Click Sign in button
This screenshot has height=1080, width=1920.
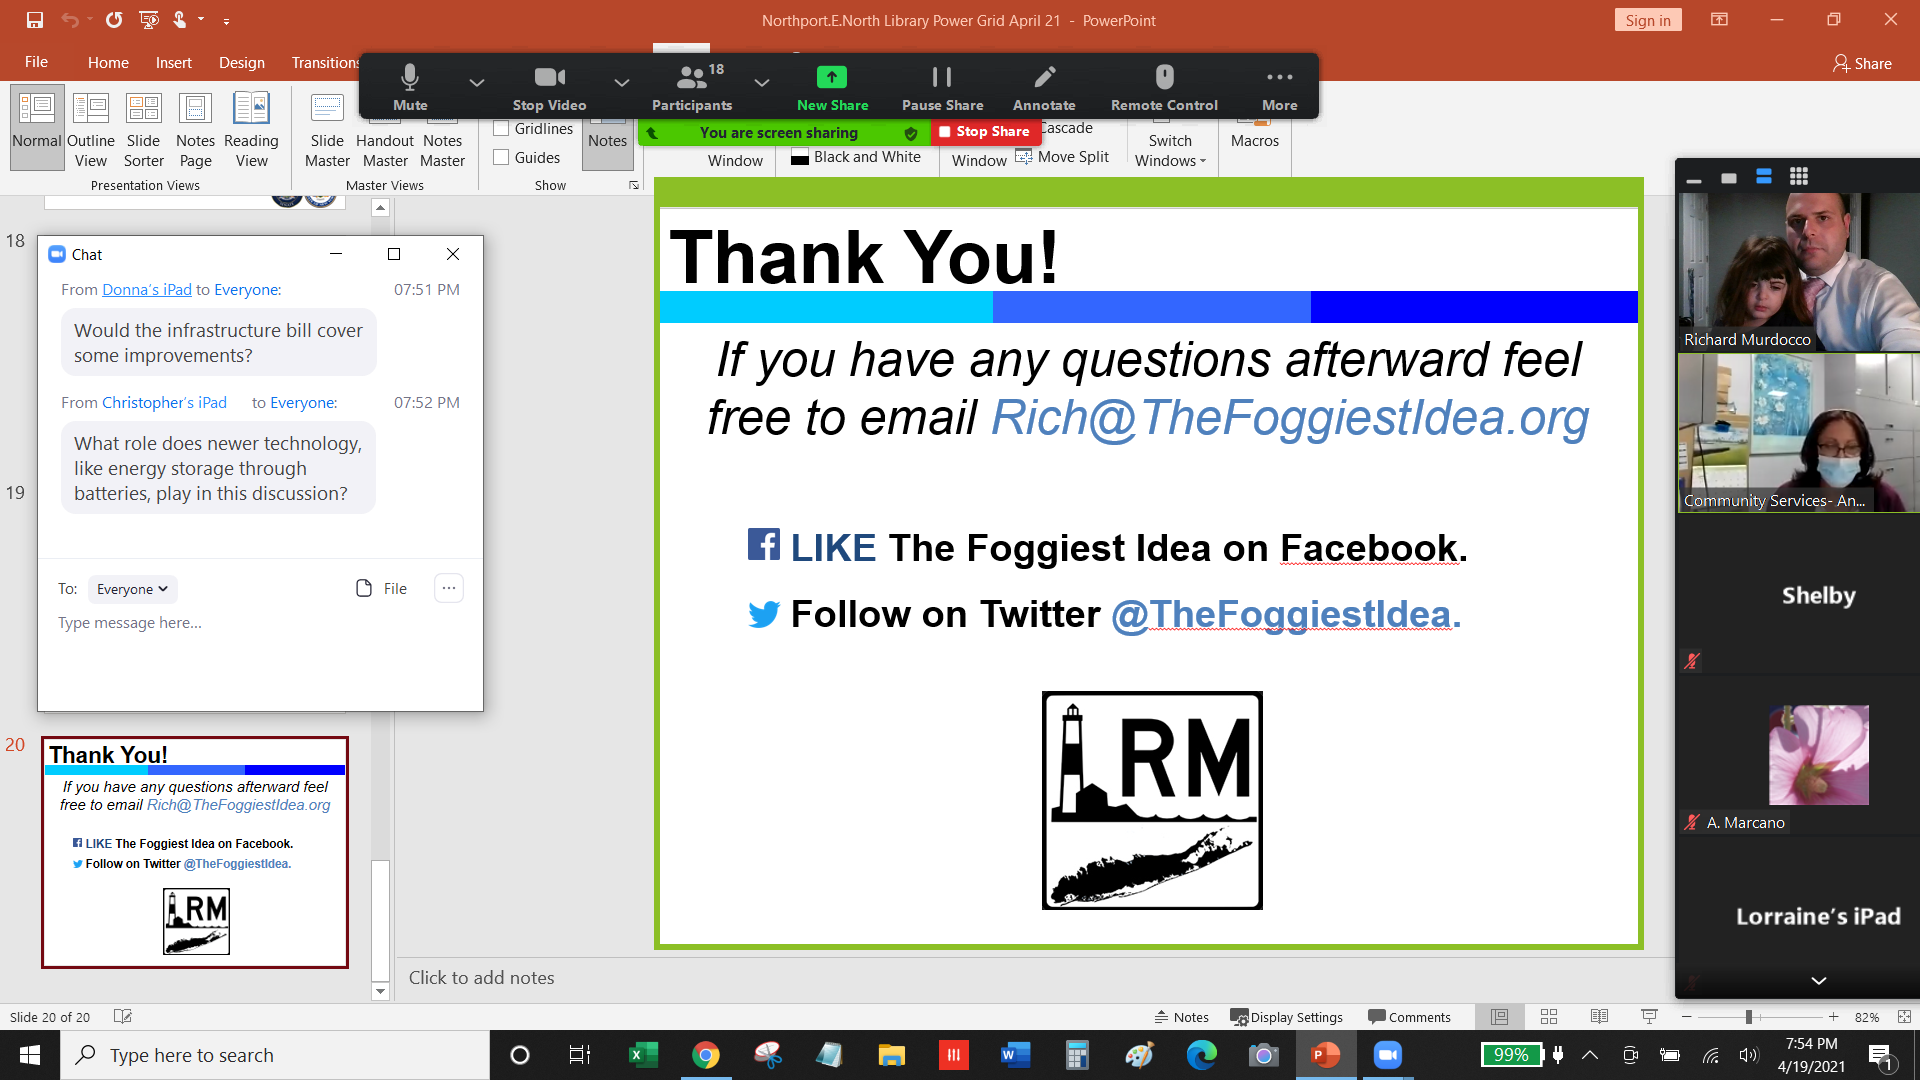(x=1648, y=20)
